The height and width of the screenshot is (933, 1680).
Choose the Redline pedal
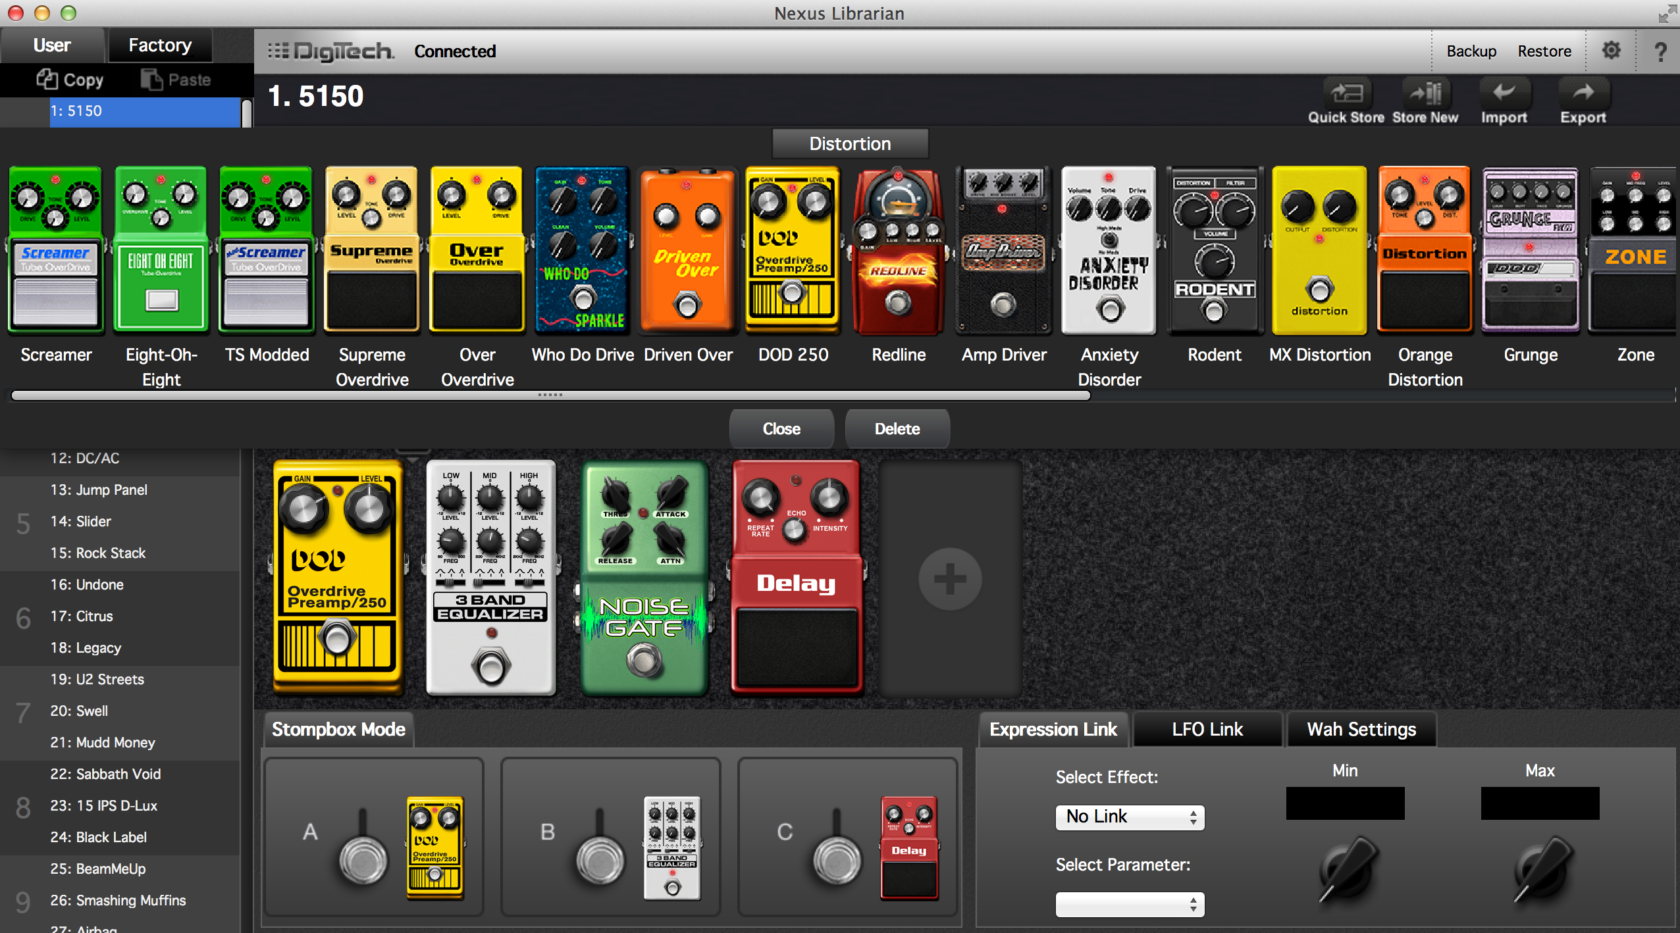point(898,250)
